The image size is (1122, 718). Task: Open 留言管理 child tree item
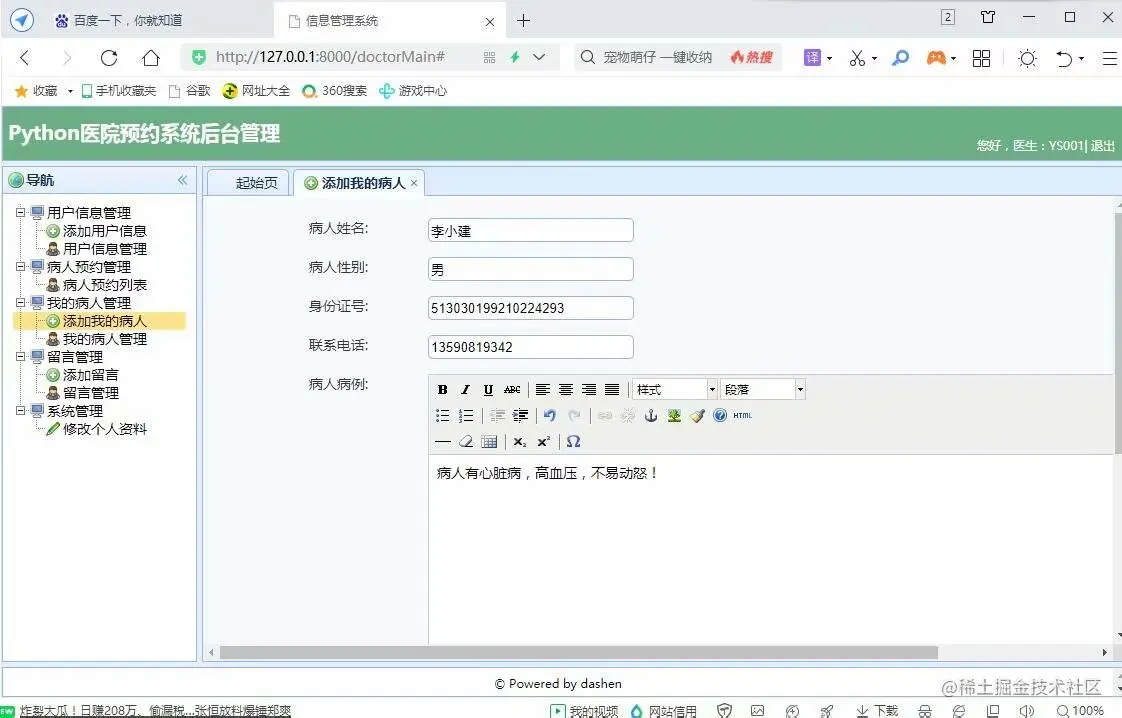click(x=90, y=392)
